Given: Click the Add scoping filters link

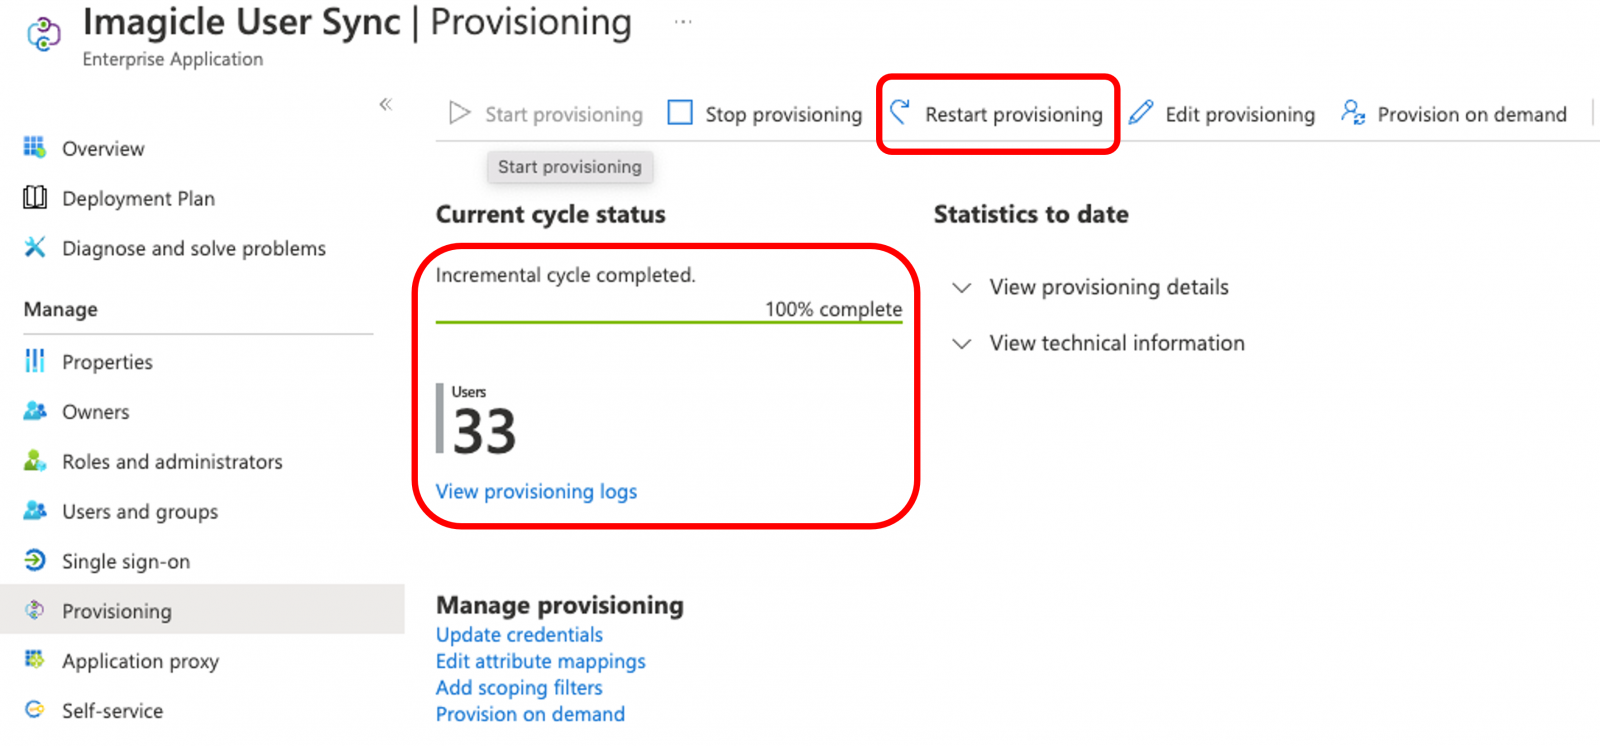Looking at the screenshot, I should (519, 688).
